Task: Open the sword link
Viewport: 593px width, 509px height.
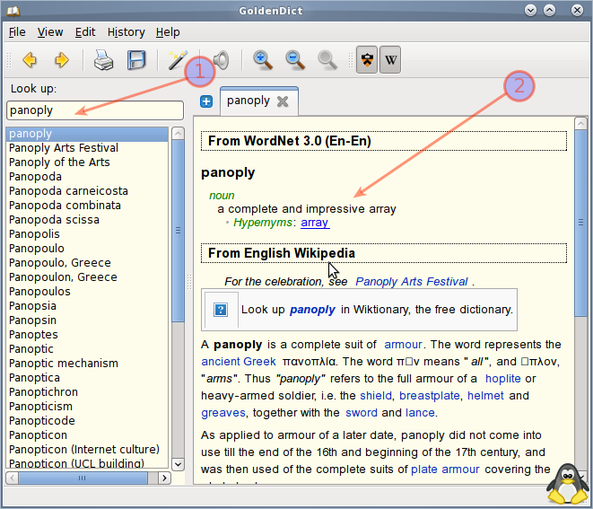Action: (361, 413)
